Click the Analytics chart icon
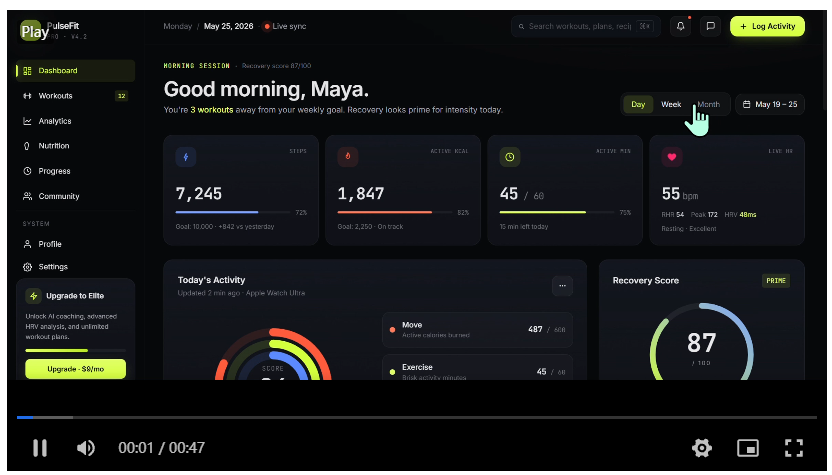The height and width of the screenshot is (475, 832). 27,121
